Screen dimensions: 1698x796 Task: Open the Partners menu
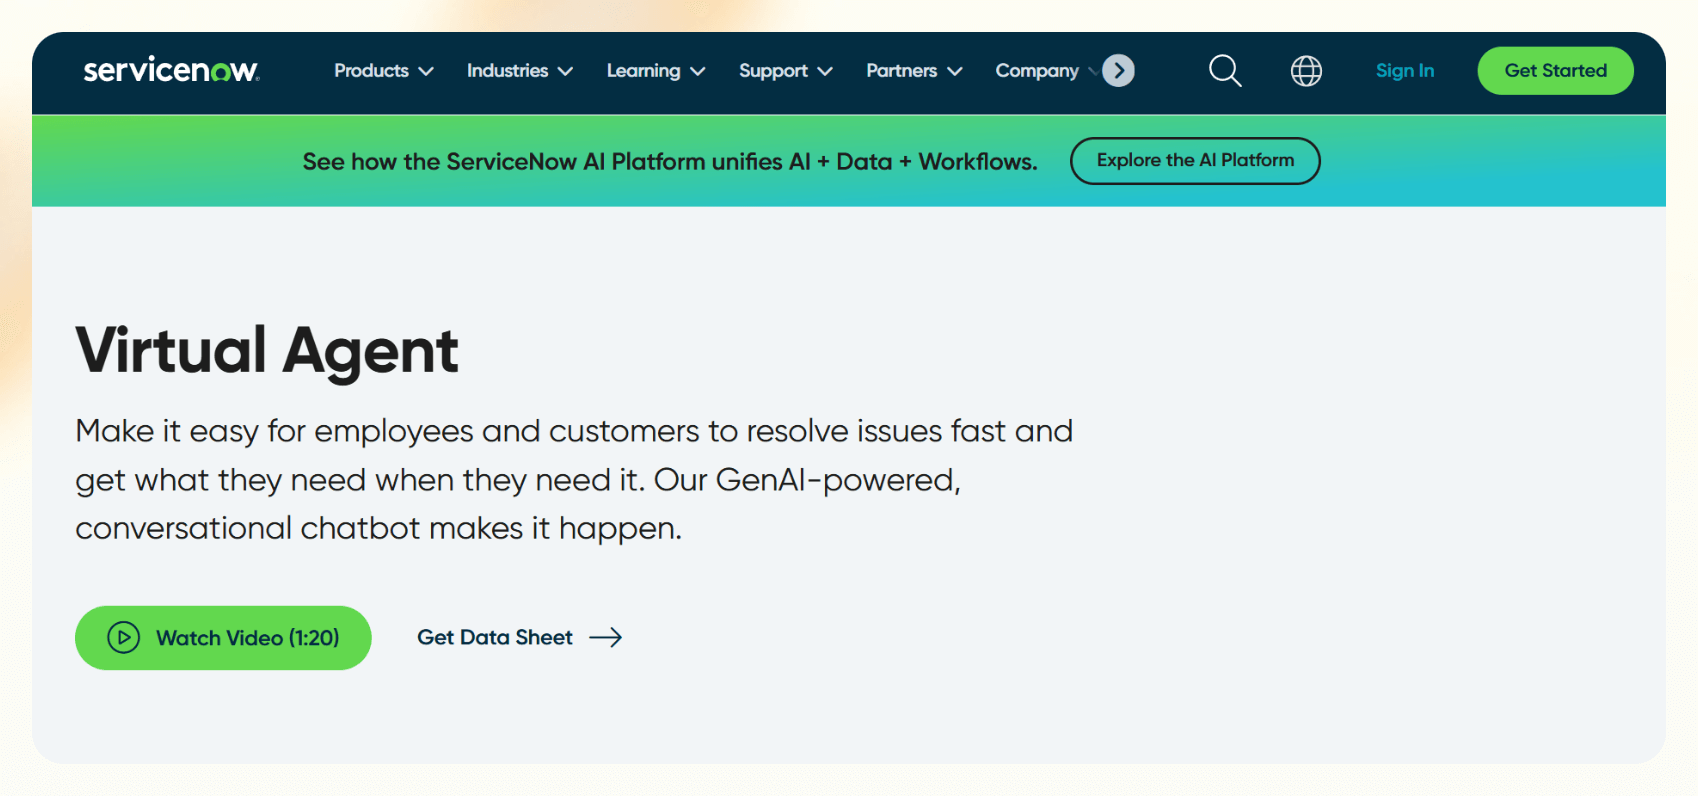point(914,71)
